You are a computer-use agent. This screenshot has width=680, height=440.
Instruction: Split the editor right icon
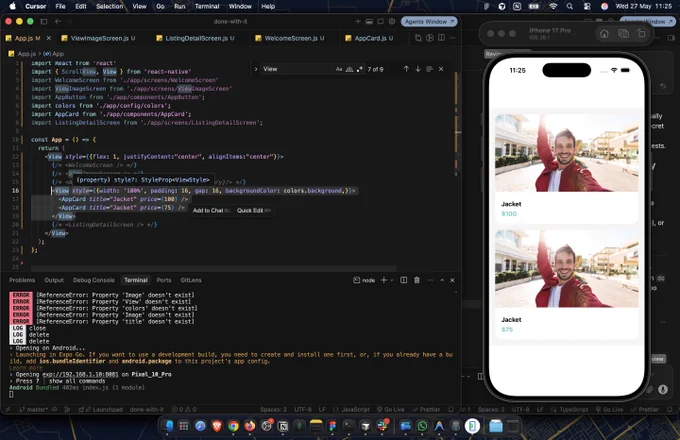441,38
